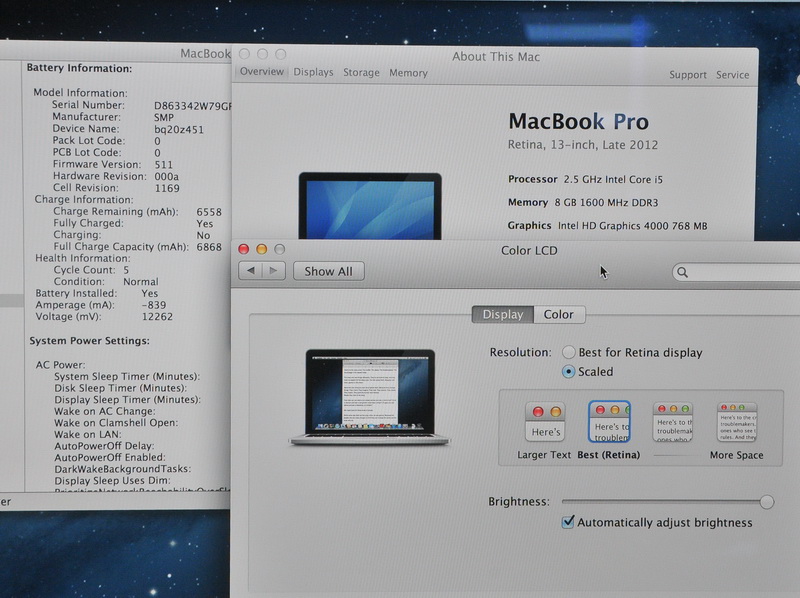Click the Wake on LAN row
The height and width of the screenshot is (598, 800).
click(88, 435)
